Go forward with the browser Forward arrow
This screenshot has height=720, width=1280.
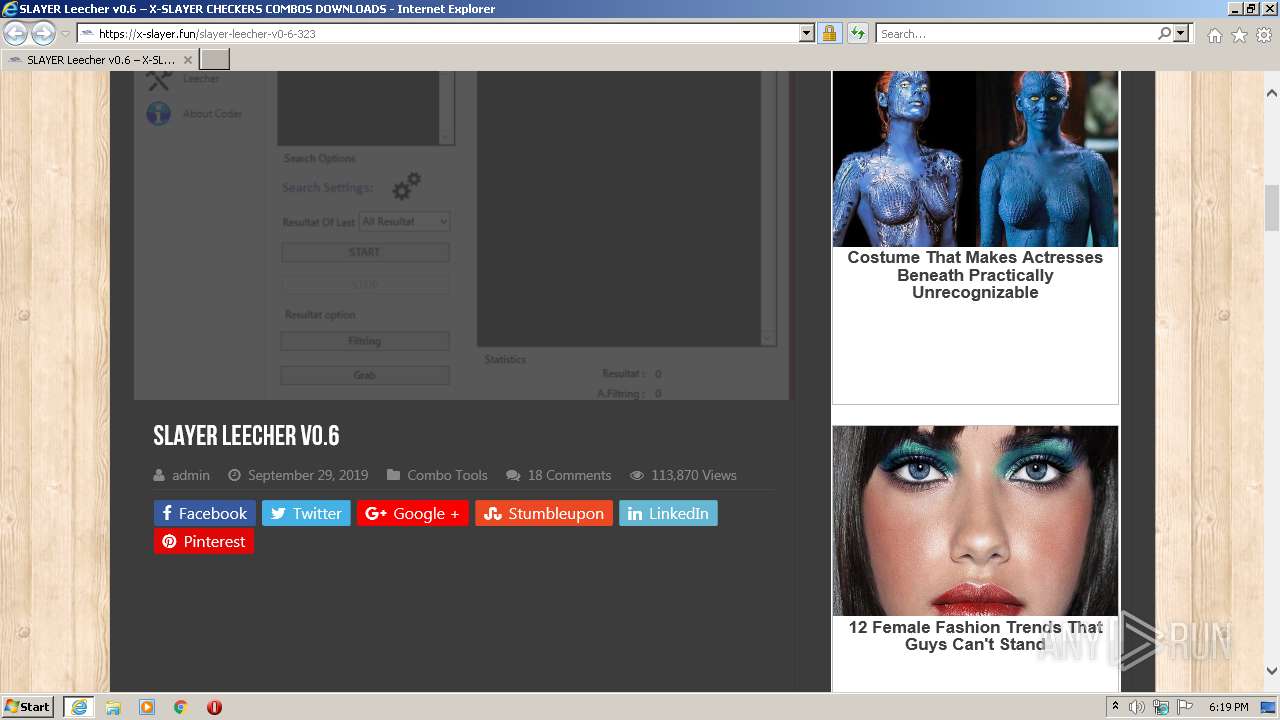coord(43,34)
